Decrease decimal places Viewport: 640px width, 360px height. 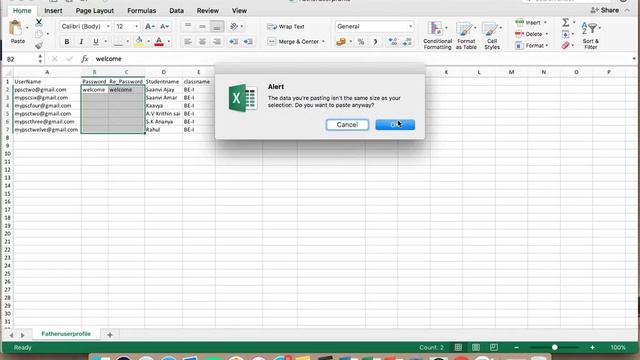pyautogui.click(x=407, y=42)
